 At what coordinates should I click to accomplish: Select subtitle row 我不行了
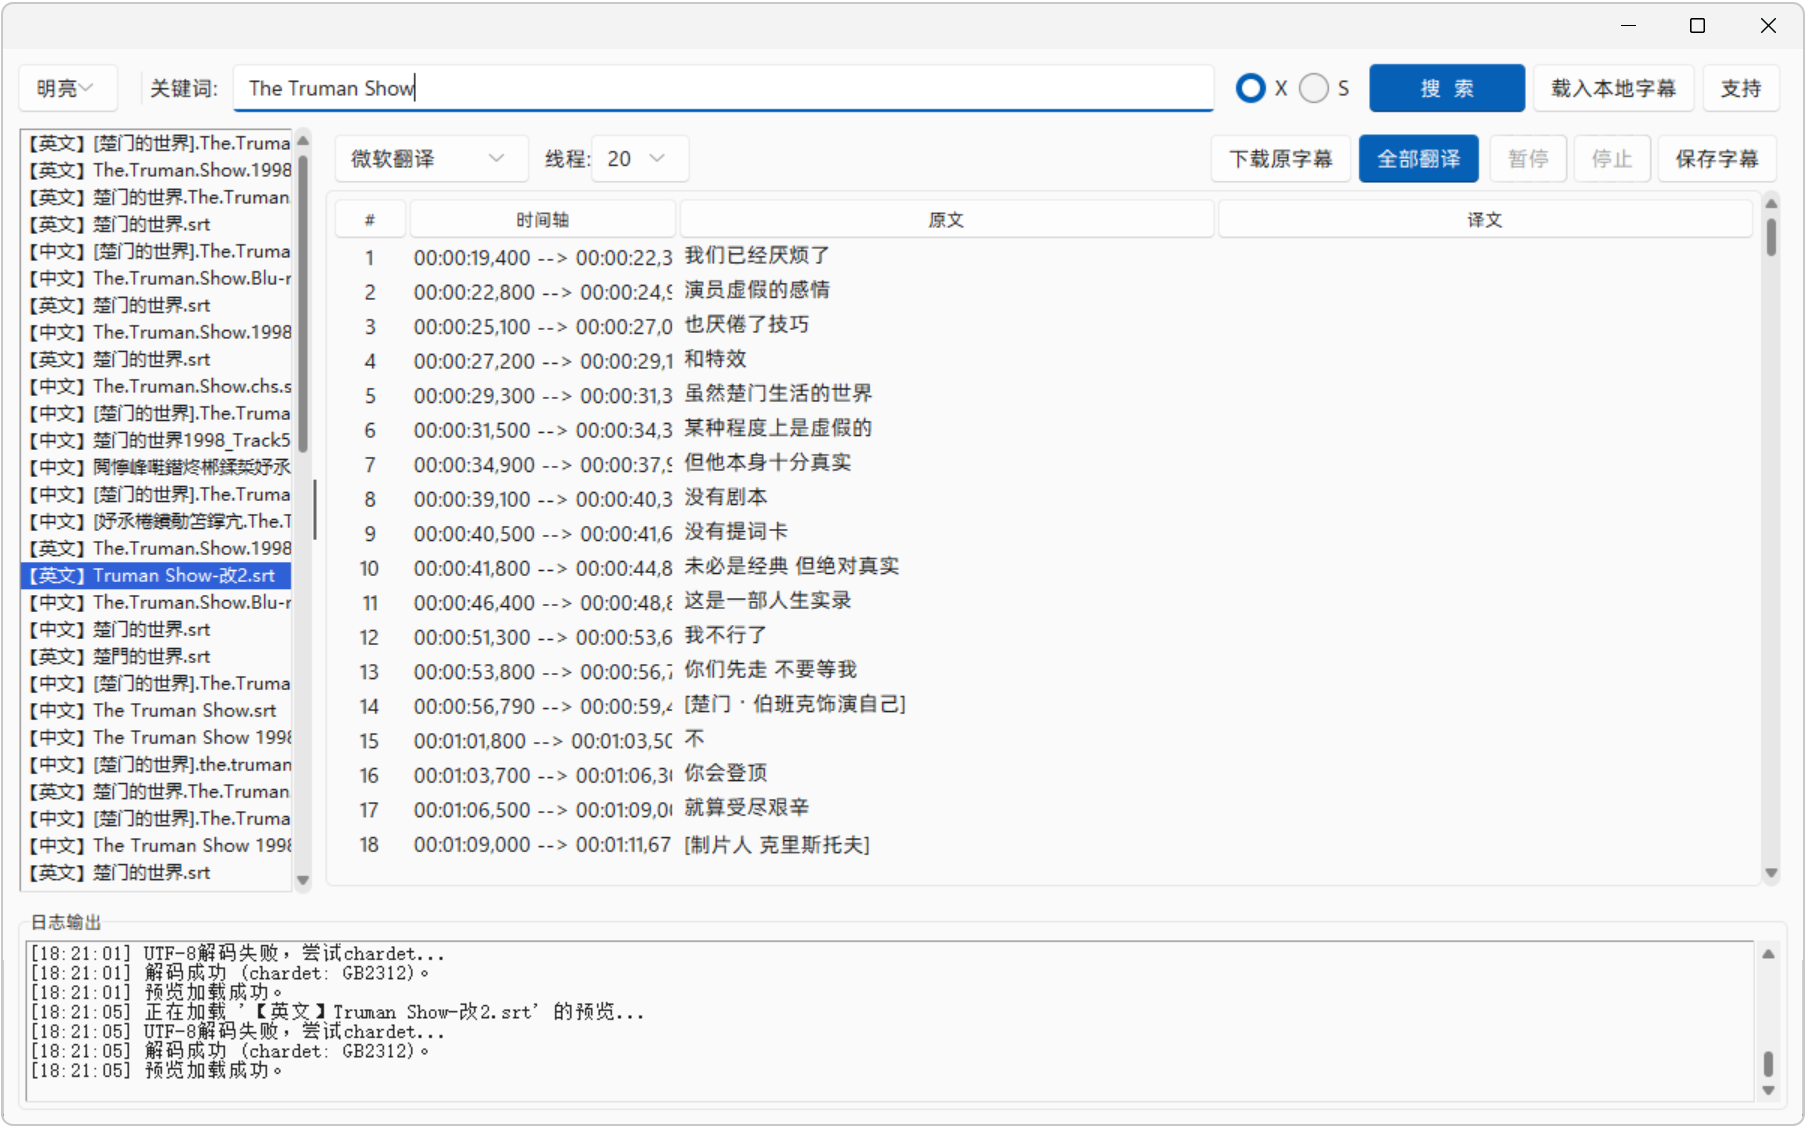pos(1044,636)
